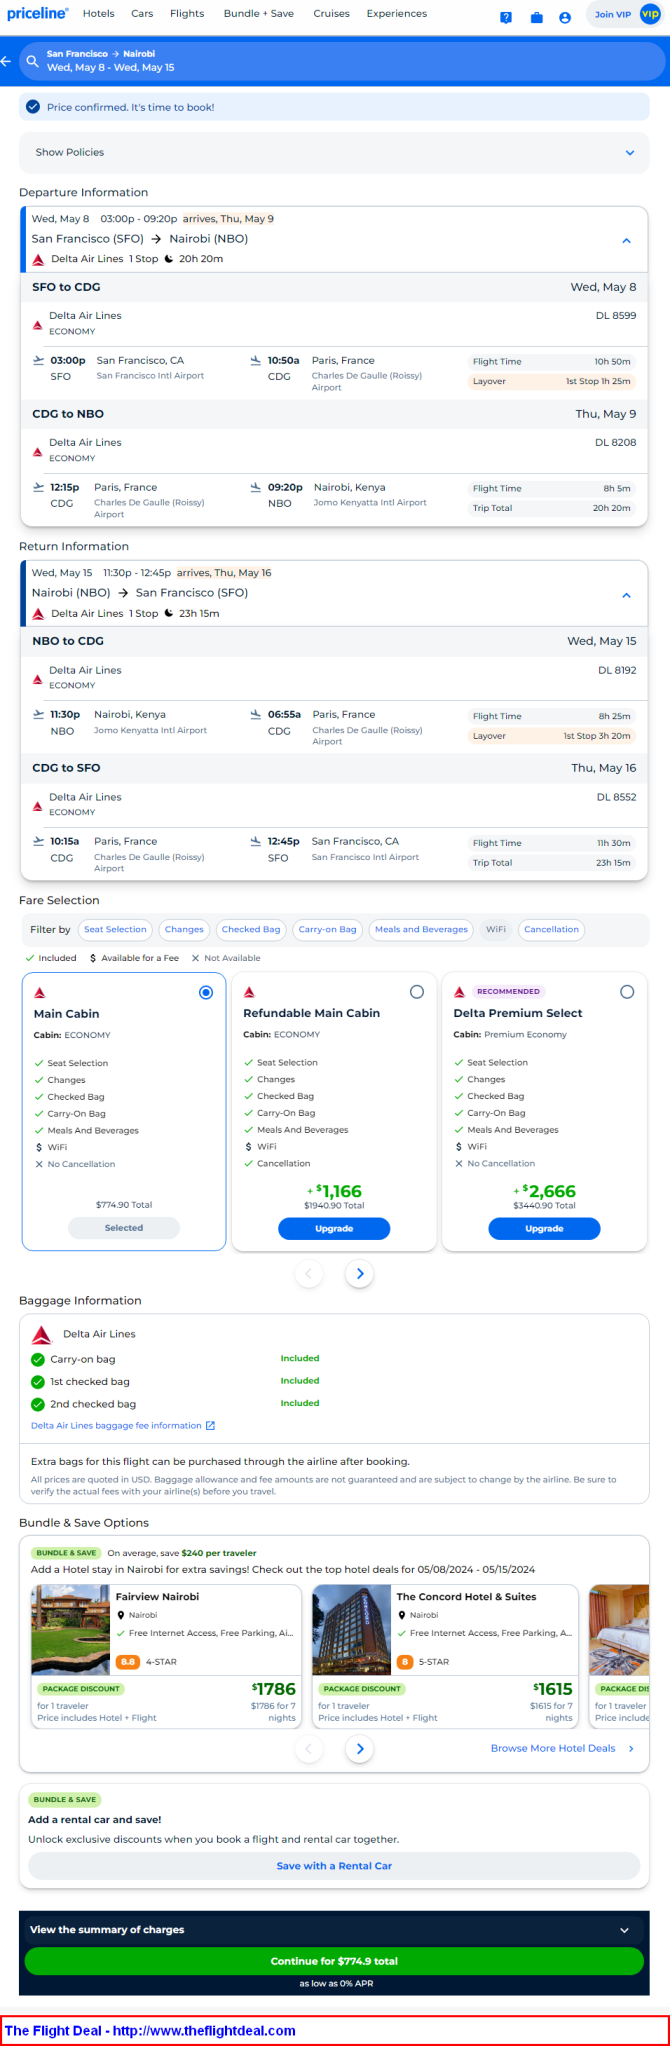This screenshot has height=2046, width=670.
Task: Expand the summary of charges
Action: click(x=334, y=1930)
